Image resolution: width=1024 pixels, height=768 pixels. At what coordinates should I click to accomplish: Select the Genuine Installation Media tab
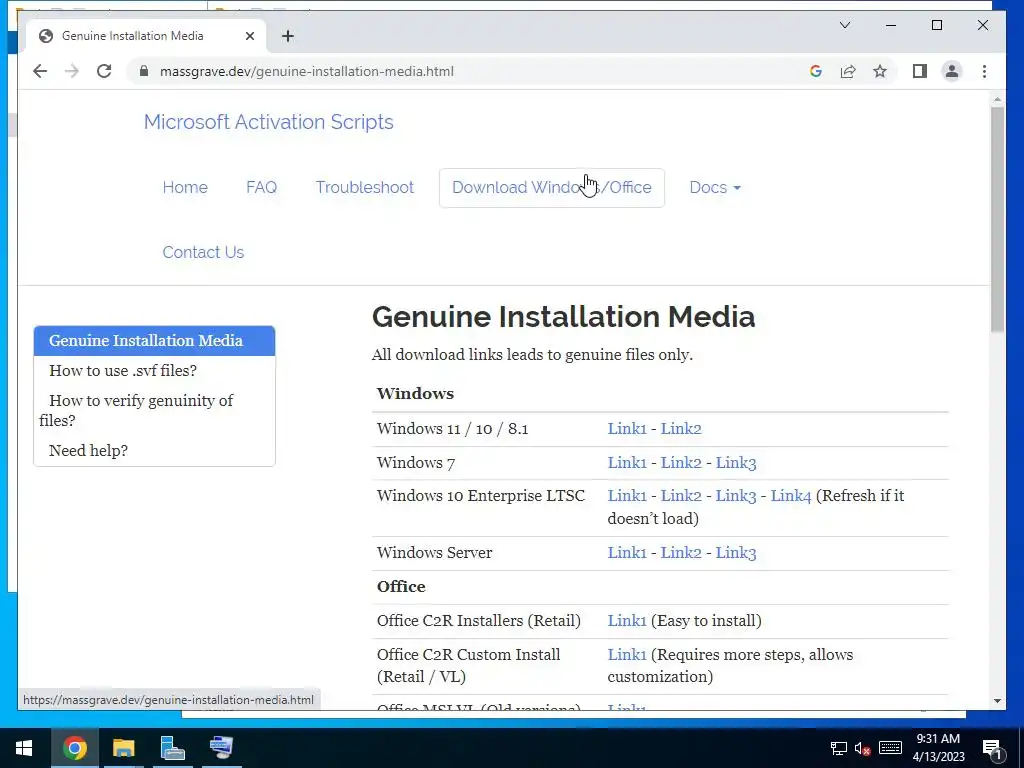coord(146,36)
